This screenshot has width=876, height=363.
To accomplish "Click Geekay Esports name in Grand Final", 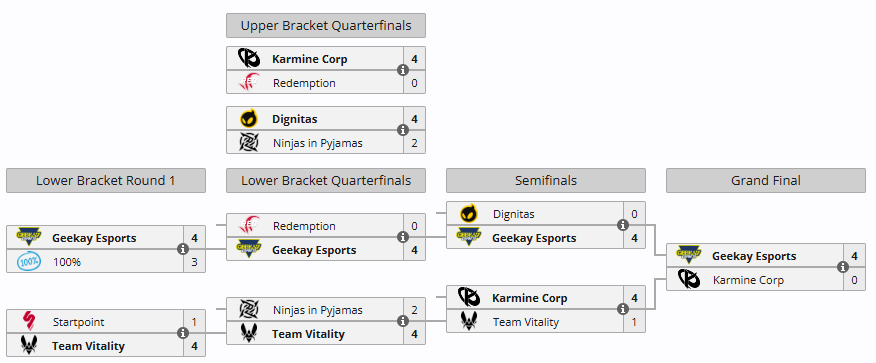I will 754,256.
